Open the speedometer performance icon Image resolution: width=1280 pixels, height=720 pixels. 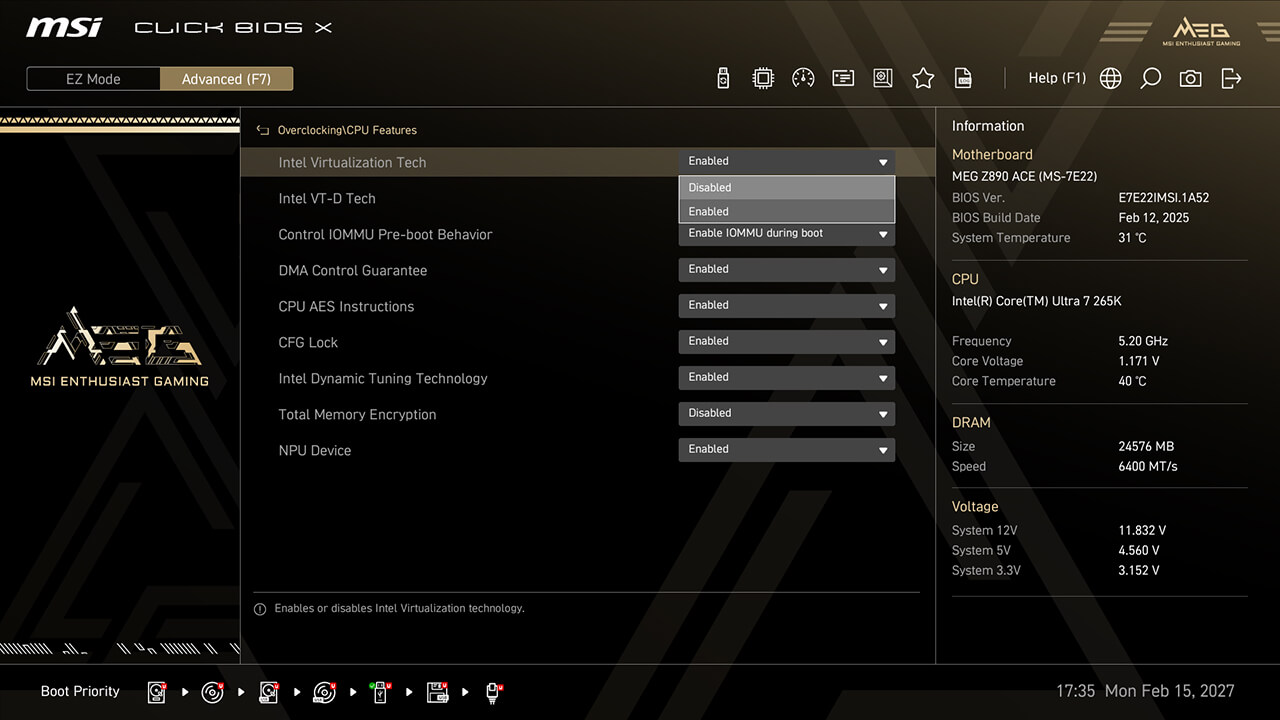coord(803,78)
